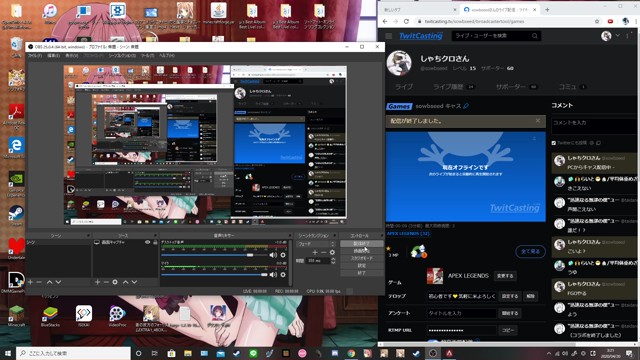Viewport: 640px width, 360px height.
Task: Go back in Chrome browser
Action: (385, 21)
